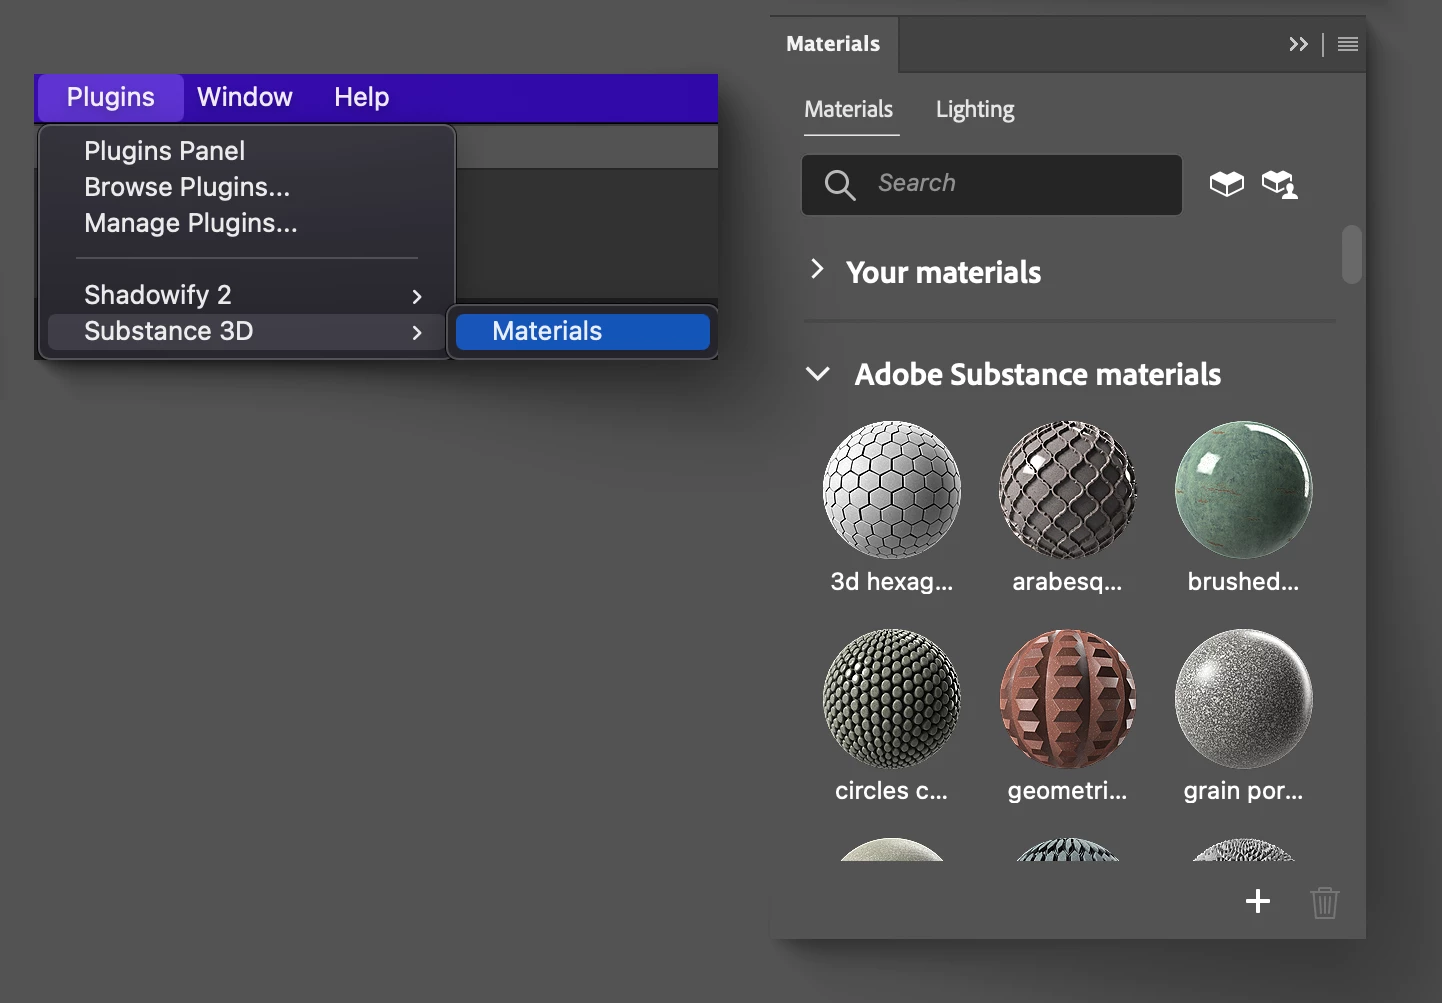The width and height of the screenshot is (1442, 1003).
Task: Open the Materials panel hamburger menu
Action: point(1348,44)
